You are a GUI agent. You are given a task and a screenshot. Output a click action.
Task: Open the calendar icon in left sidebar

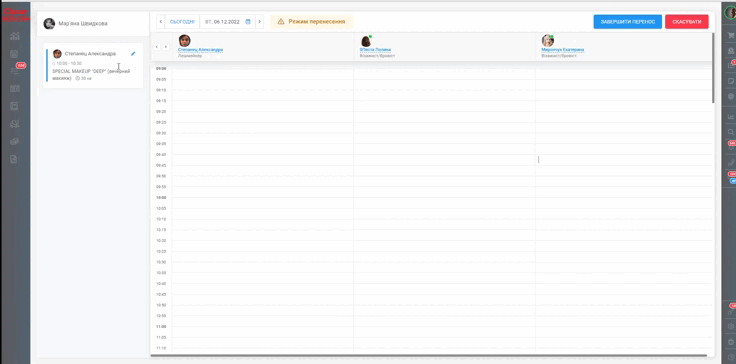click(14, 54)
